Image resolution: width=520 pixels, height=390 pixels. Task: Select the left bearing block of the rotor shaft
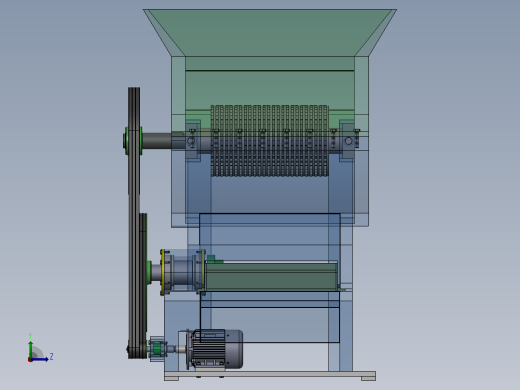[x=193, y=141]
